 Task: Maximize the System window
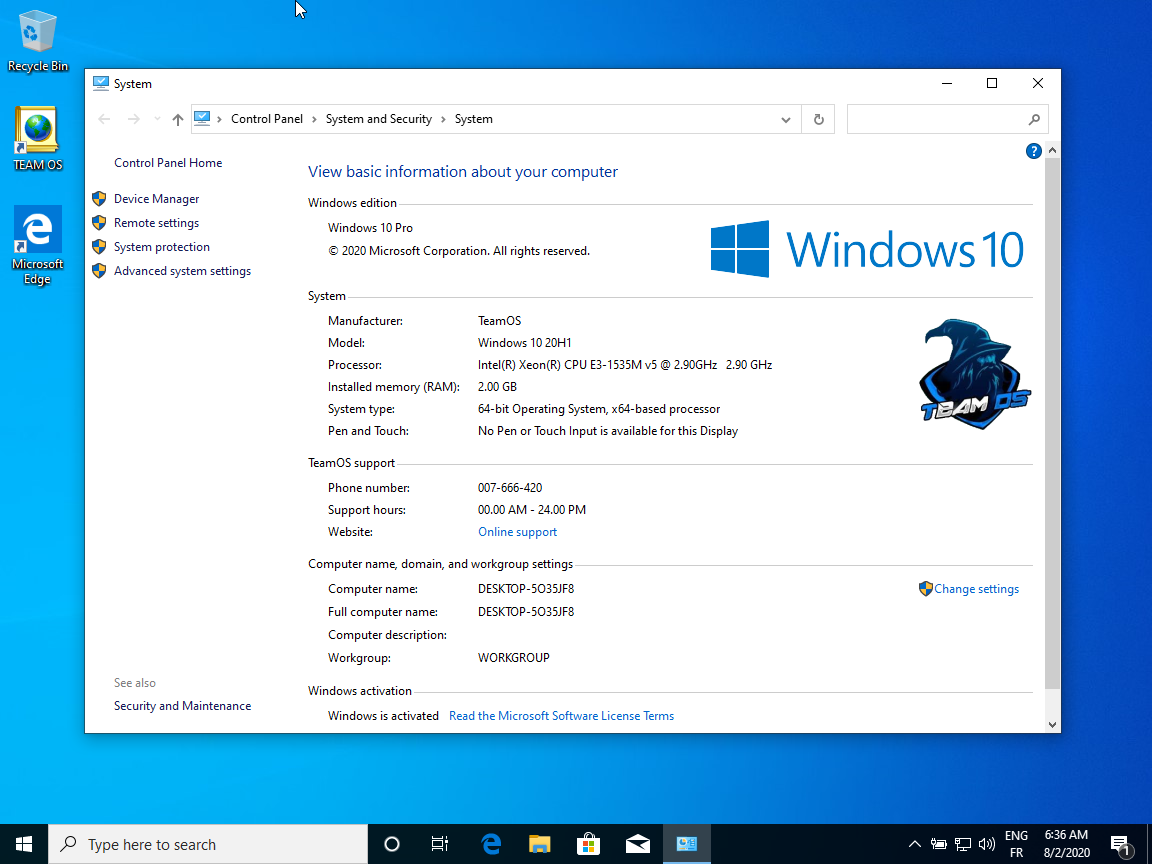pyautogui.click(x=992, y=83)
